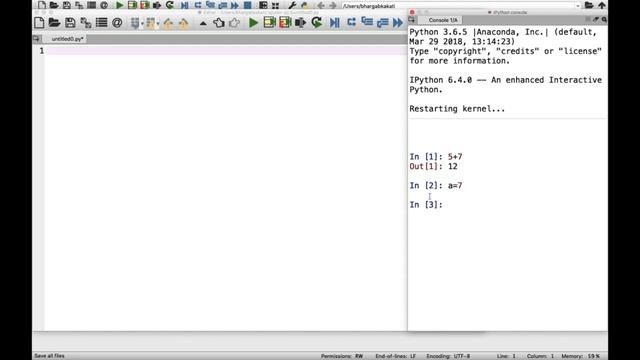The height and width of the screenshot is (360, 640).
Task: Click "Python 3.6.5 |Anaconda, Inc.|" banner line
Action: point(479,32)
